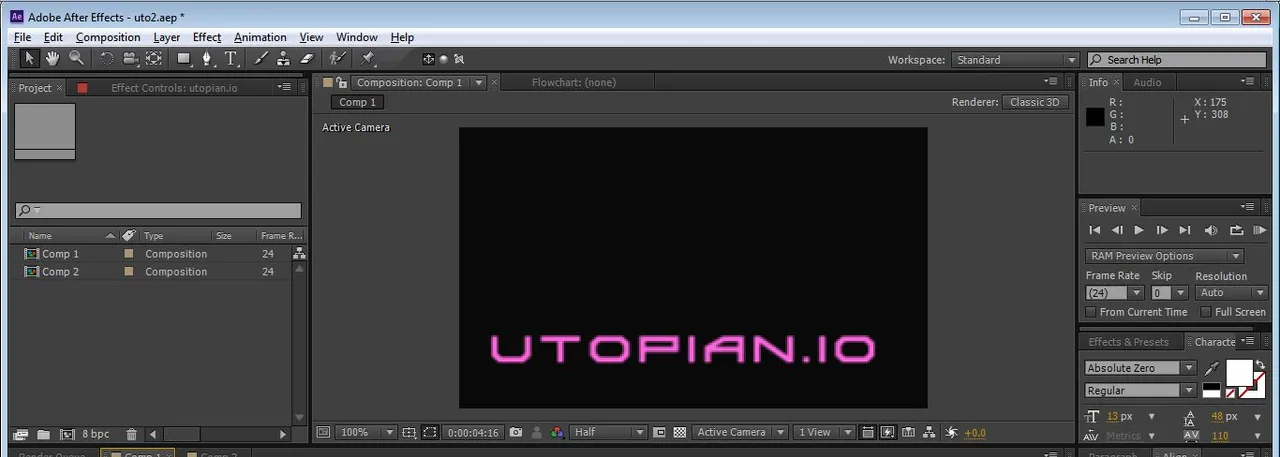Enable Fast Previews lightning icon
This screenshot has width=1280, height=457.
click(888, 432)
